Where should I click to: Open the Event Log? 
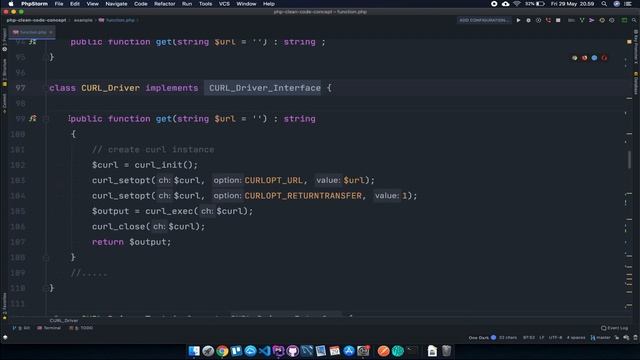(615, 328)
